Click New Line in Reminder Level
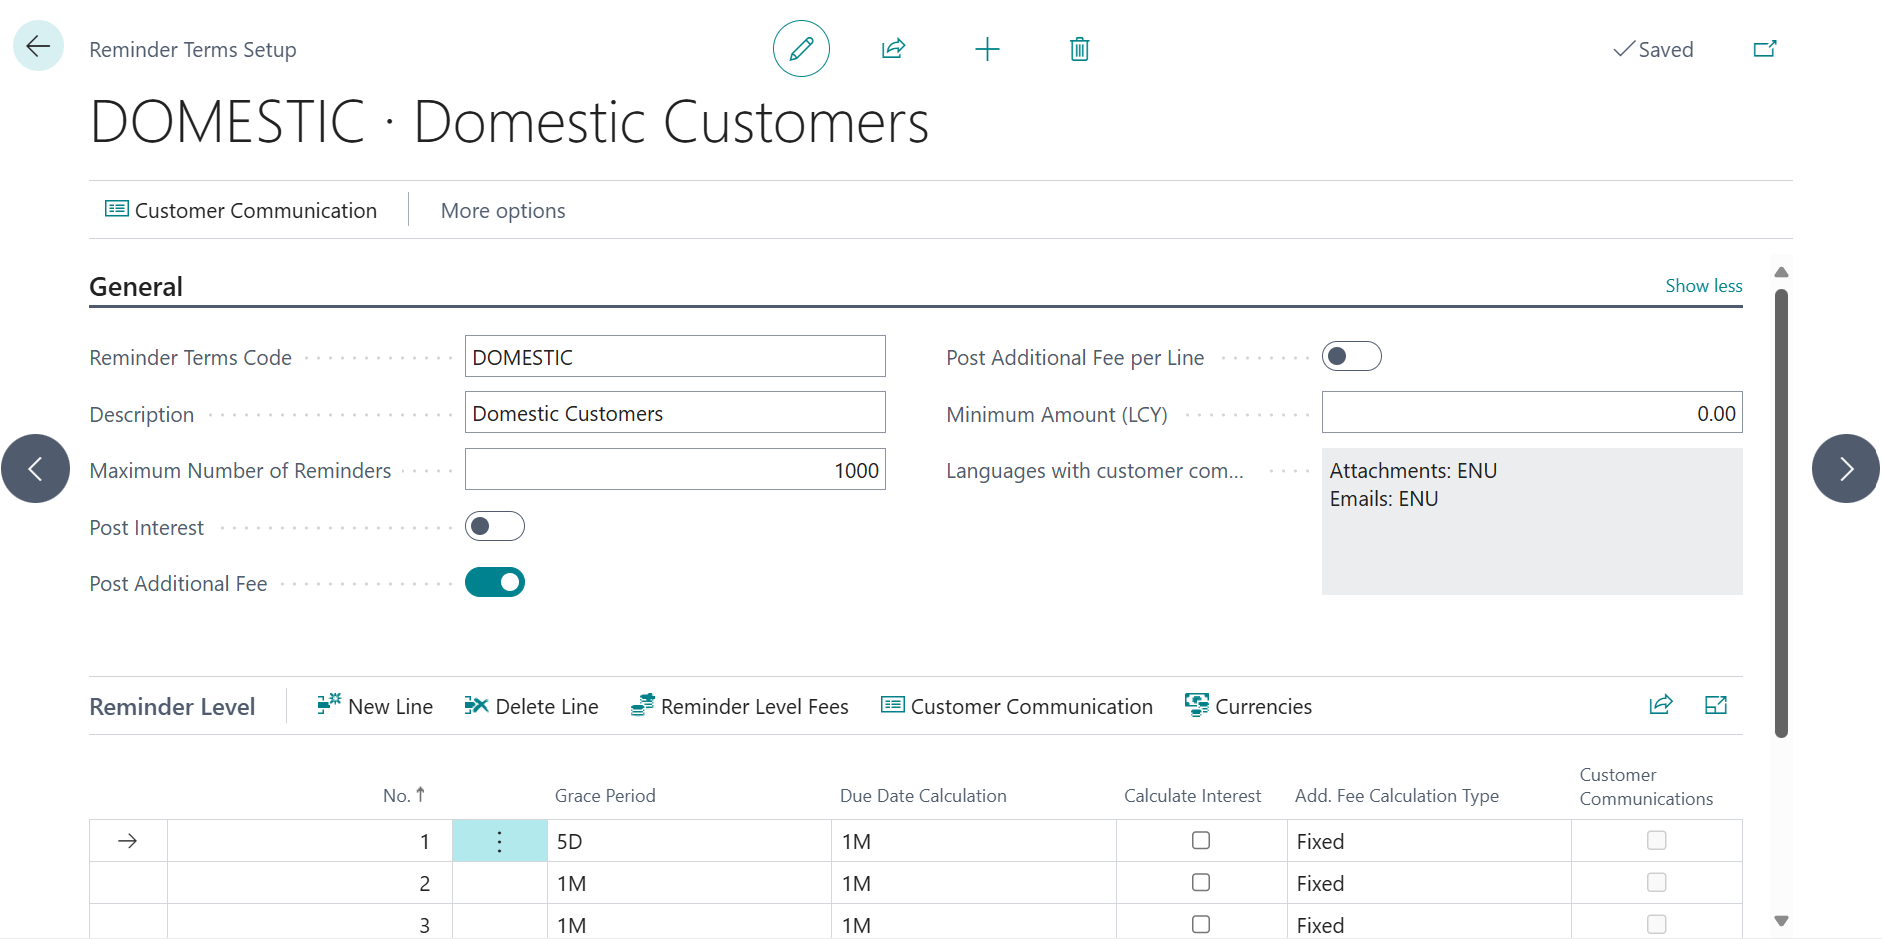 coord(375,707)
